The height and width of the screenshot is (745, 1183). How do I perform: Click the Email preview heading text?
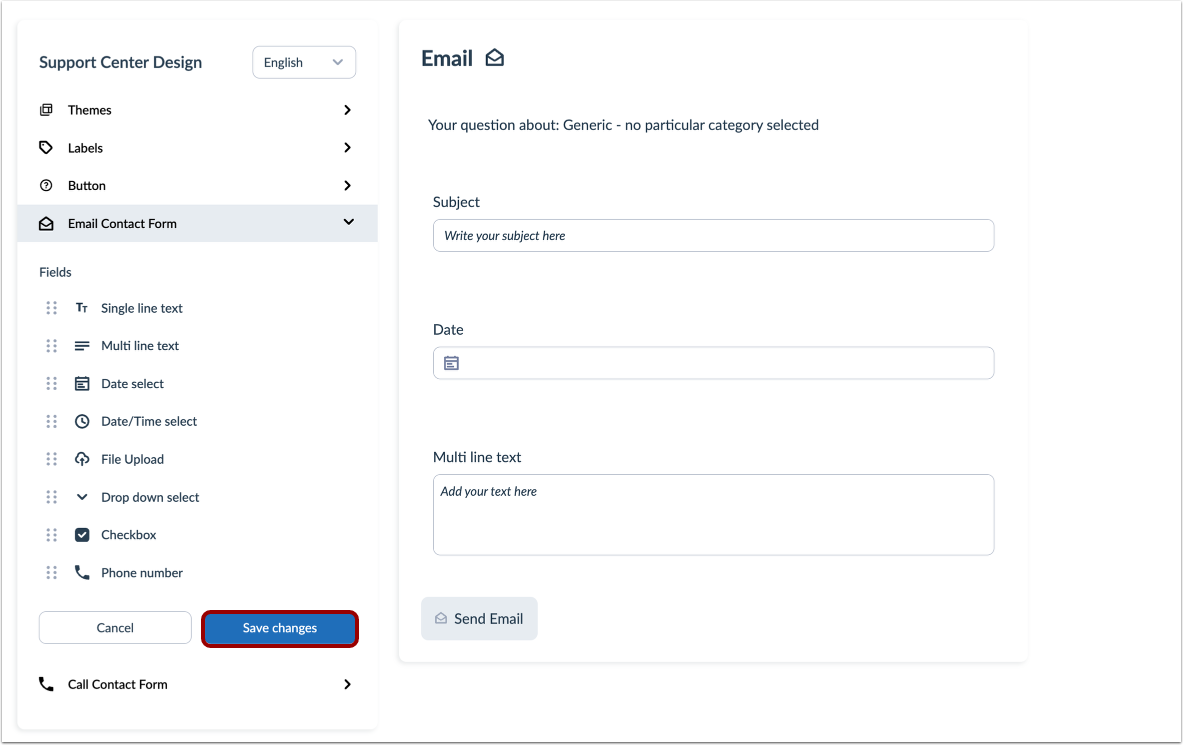click(x=447, y=58)
